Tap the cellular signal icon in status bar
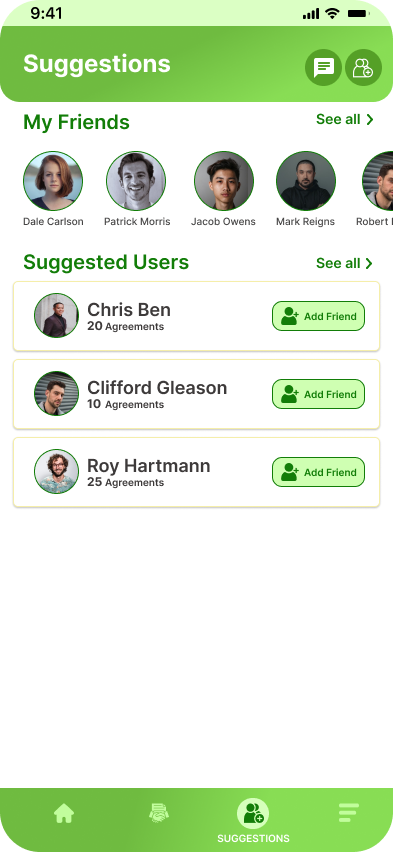This screenshot has width=393, height=852. 311,14
